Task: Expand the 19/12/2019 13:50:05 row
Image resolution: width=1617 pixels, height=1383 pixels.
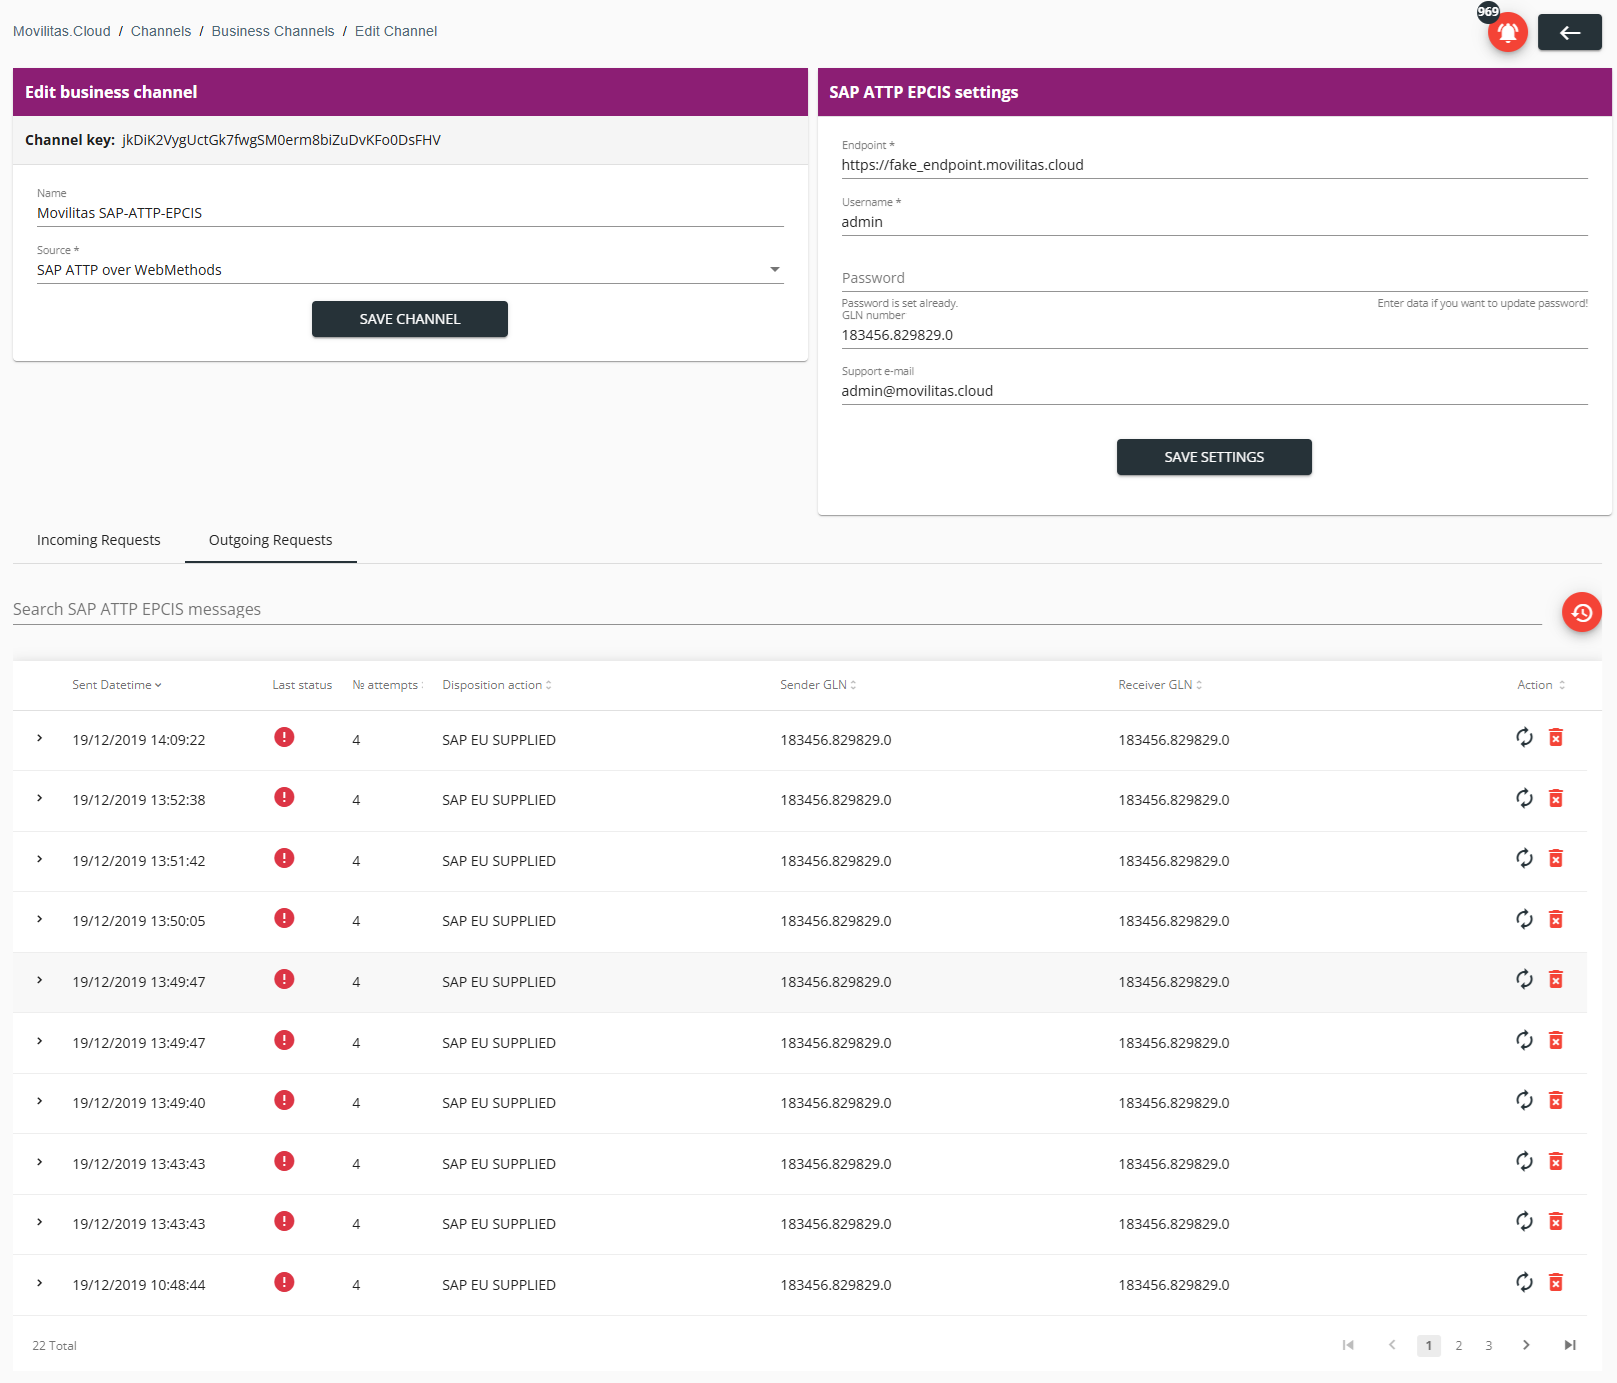Action: tap(39, 919)
